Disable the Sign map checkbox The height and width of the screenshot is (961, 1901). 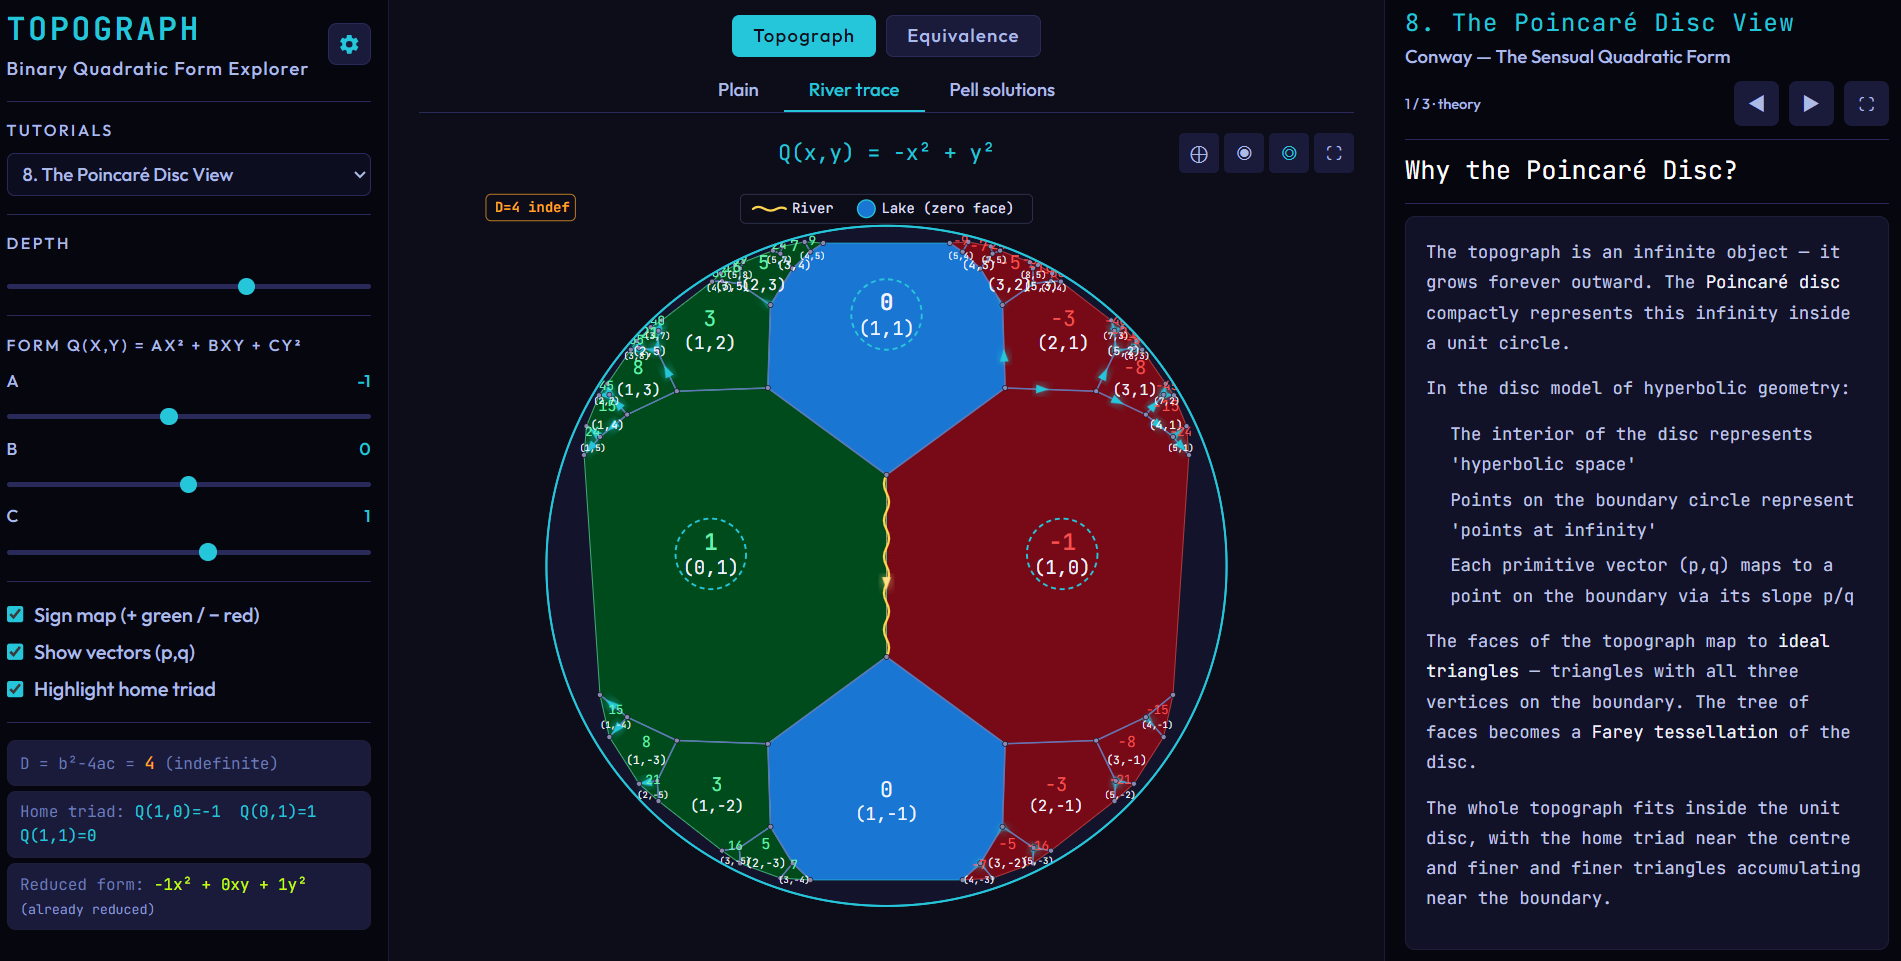tap(14, 615)
